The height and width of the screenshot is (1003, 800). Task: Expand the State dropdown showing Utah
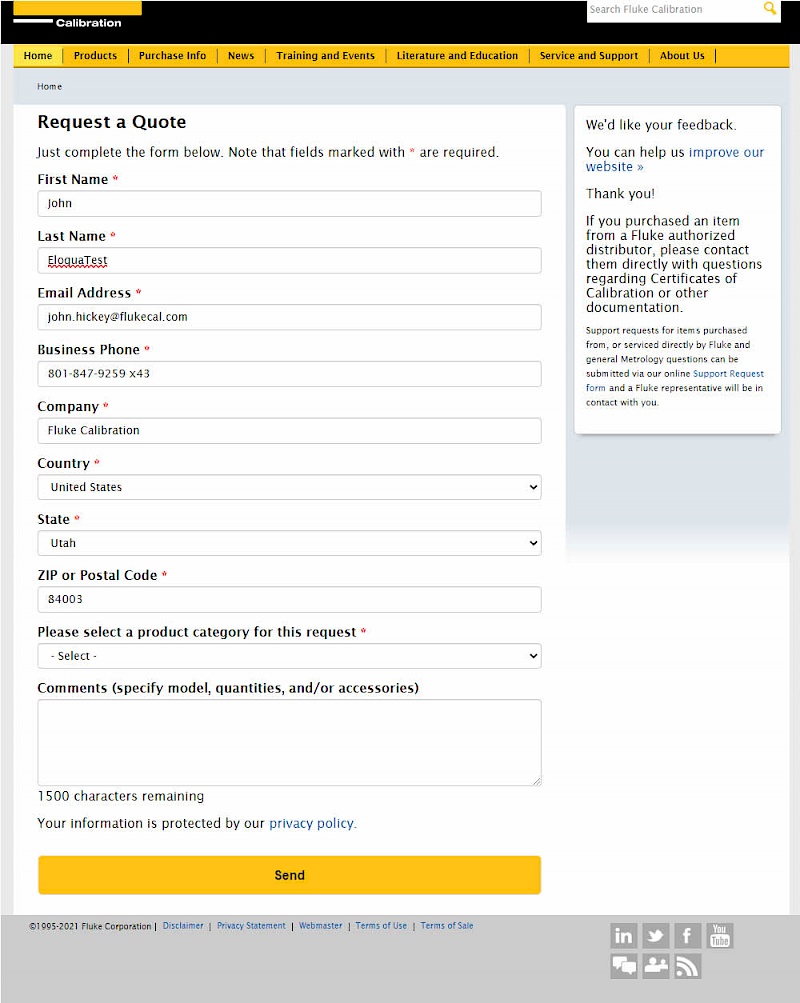pos(289,543)
